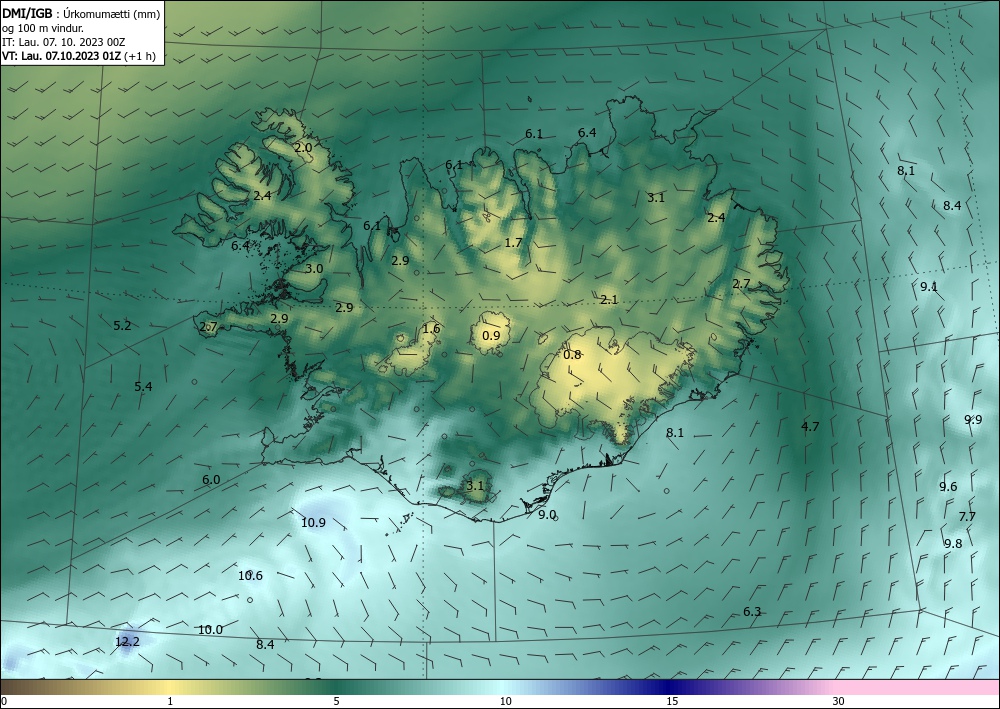The width and height of the screenshot is (1000, 709).
Task: Click the 2.0 value on the map
Action: tap(303, 147)
